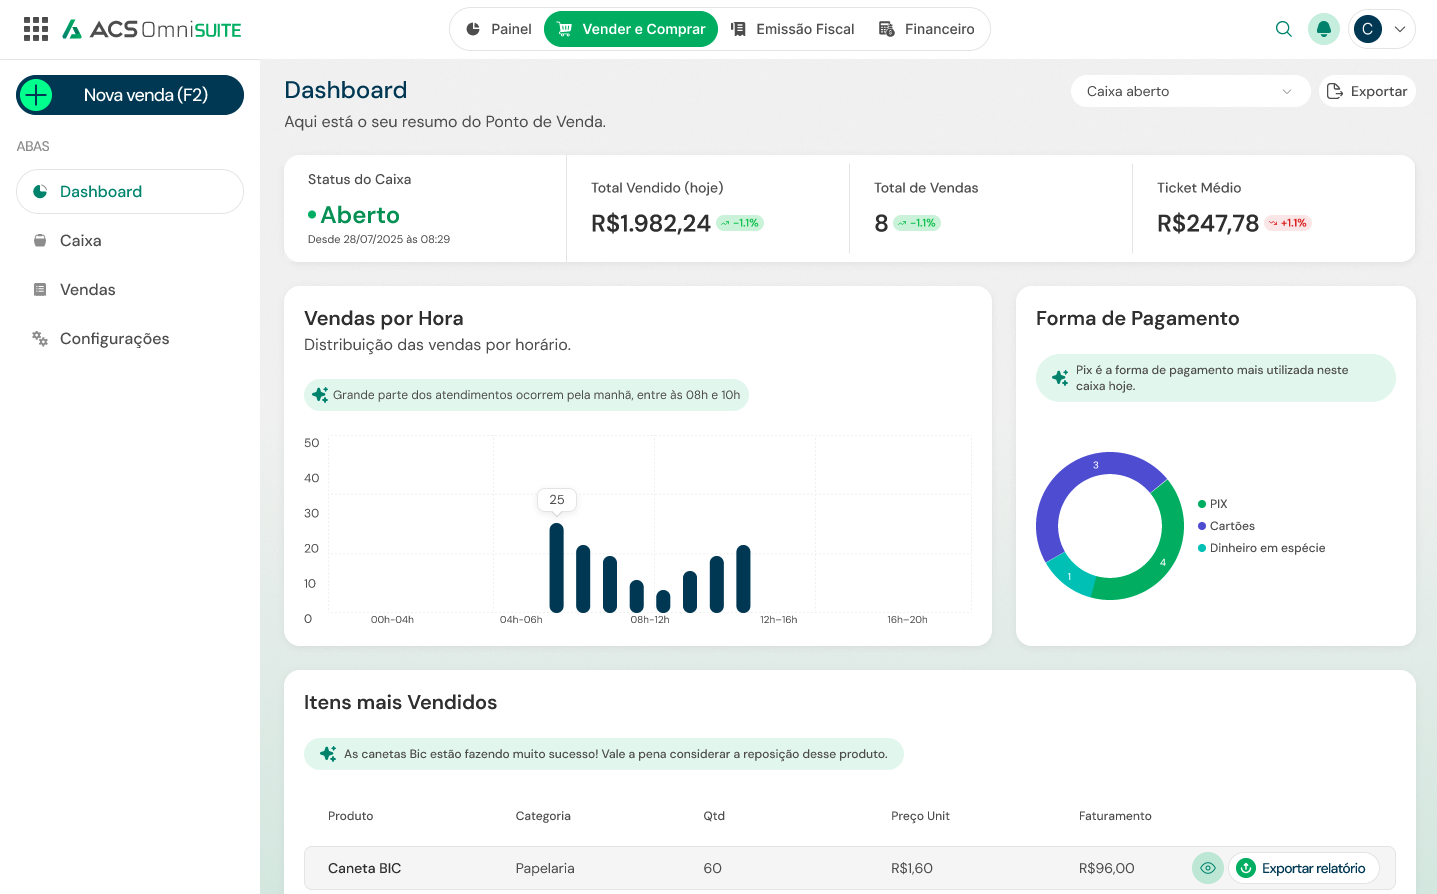This screenshot has height=894, width=1437.
Task: Toggle eye icon for Caneta BIC row
Action: pos(1207,868)
